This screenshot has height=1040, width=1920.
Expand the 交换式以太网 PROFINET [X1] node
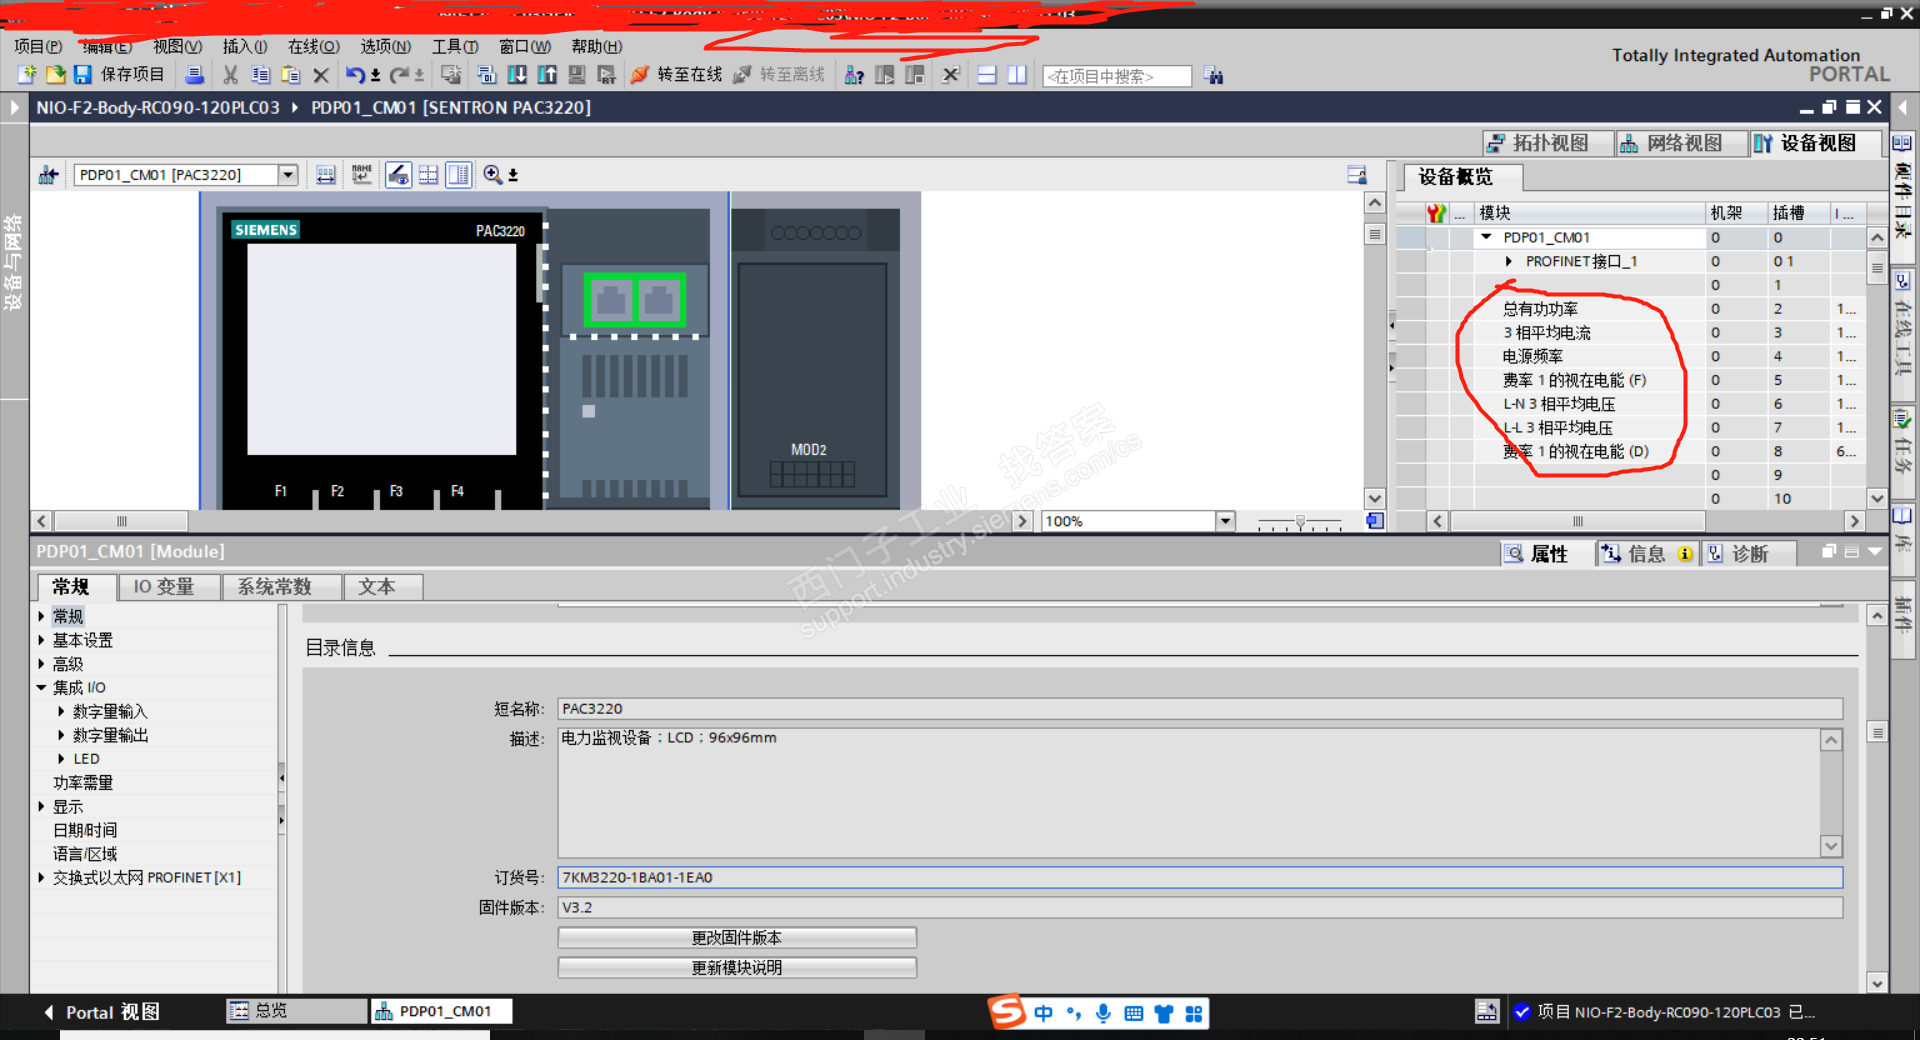(x=41, y=877)
